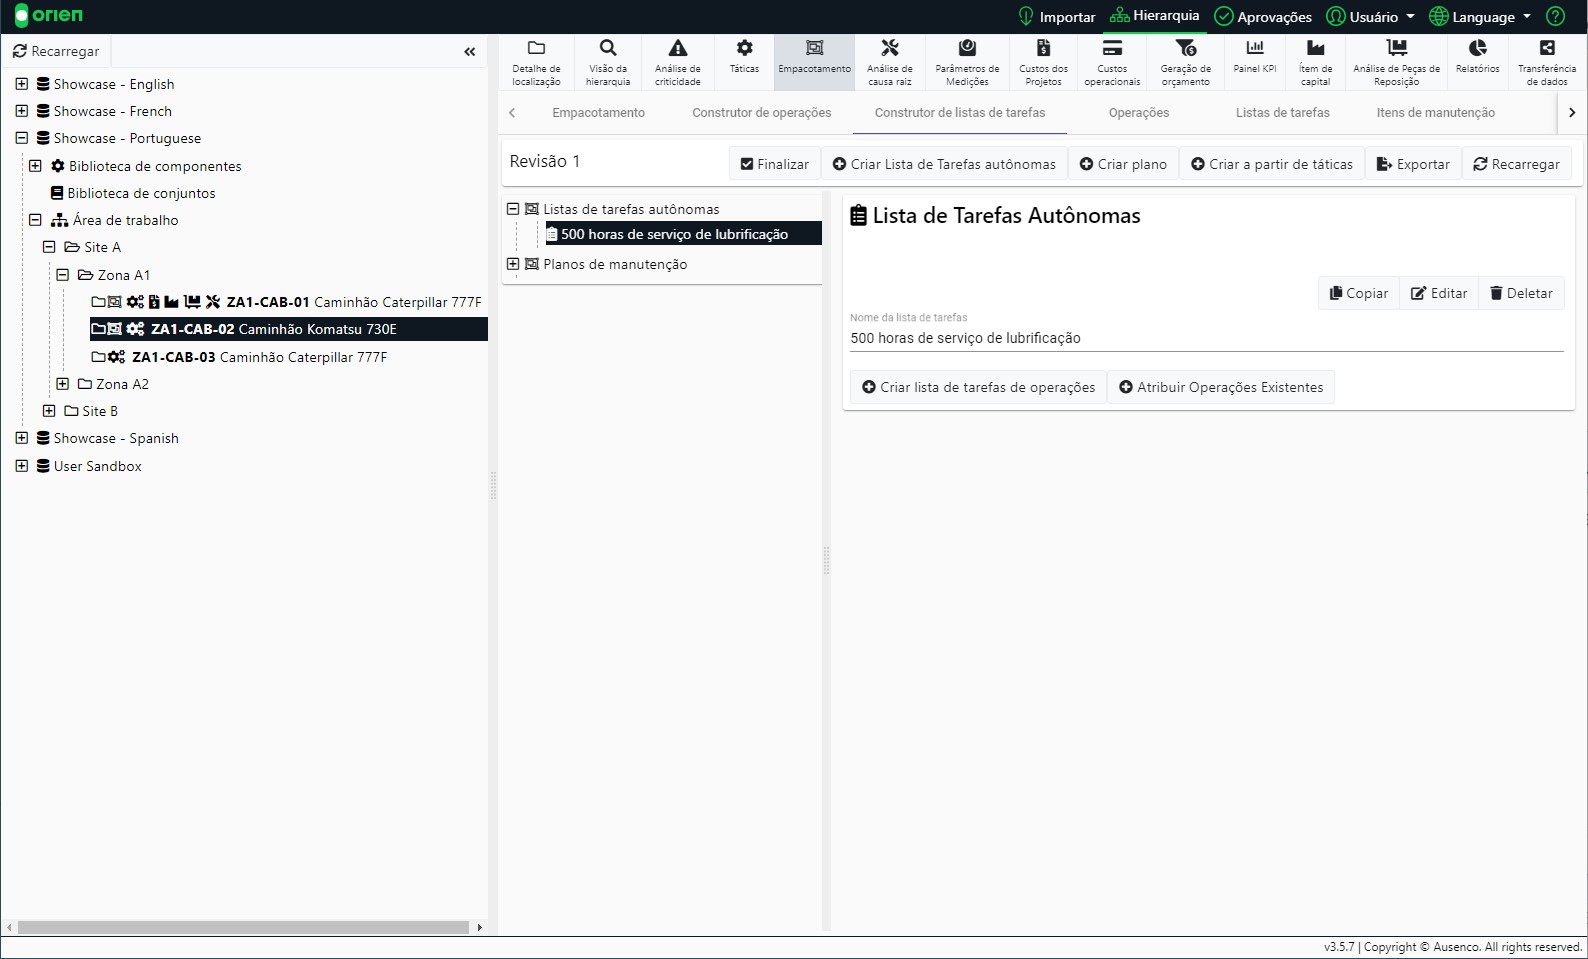Click the Editar button
This screenshot has width=1588, height=959.
coord(1439,293)
